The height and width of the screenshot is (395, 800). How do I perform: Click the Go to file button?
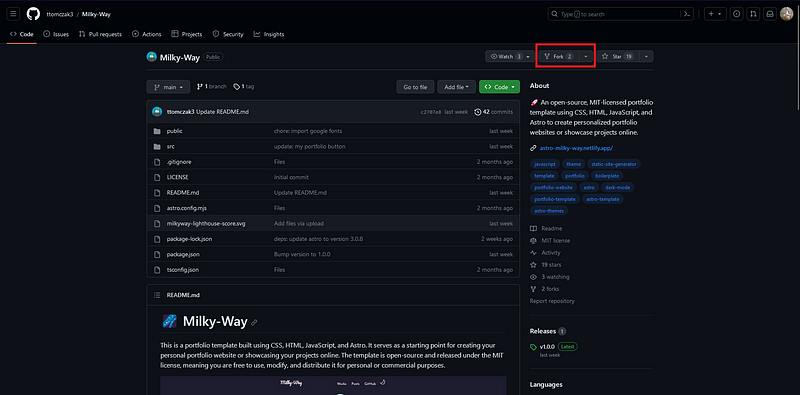[x=415, y=87]
